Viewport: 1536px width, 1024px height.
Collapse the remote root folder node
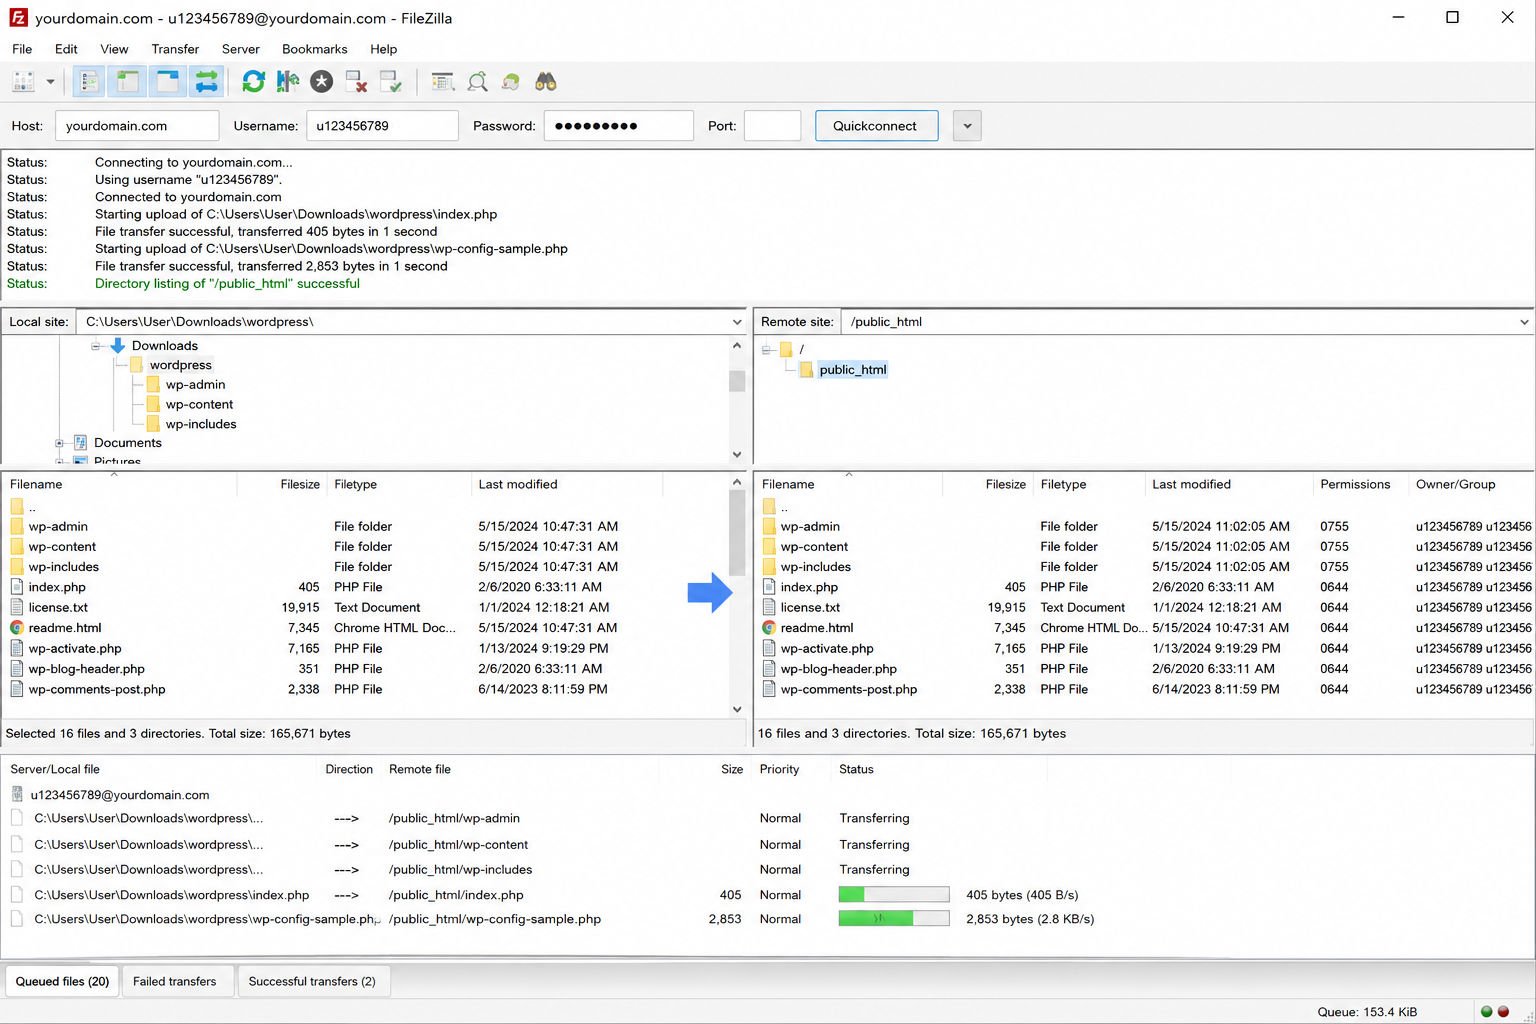point(767,349)
